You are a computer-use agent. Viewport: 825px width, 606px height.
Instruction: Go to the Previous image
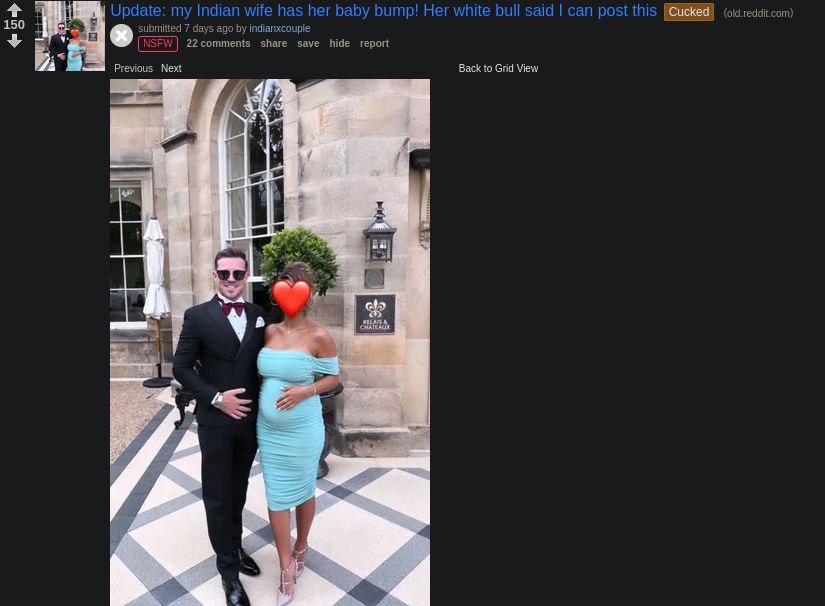coord(134,68)
